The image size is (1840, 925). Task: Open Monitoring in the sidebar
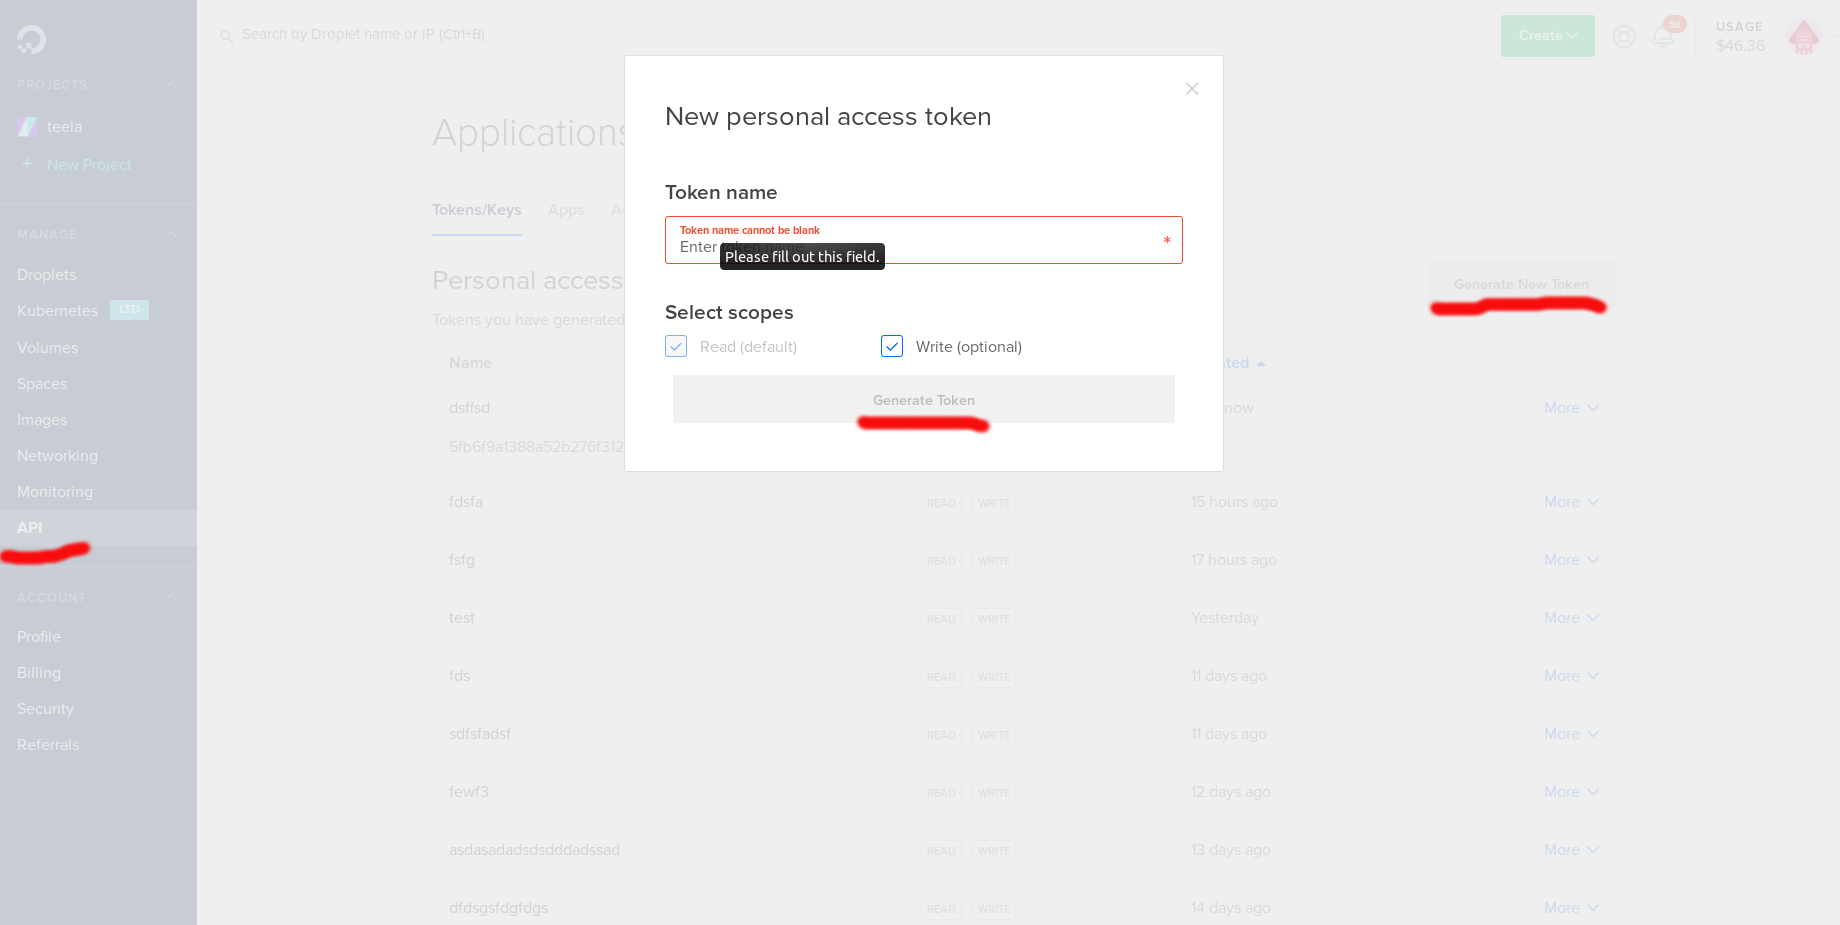pyautogui.click(x=55, y=492)
